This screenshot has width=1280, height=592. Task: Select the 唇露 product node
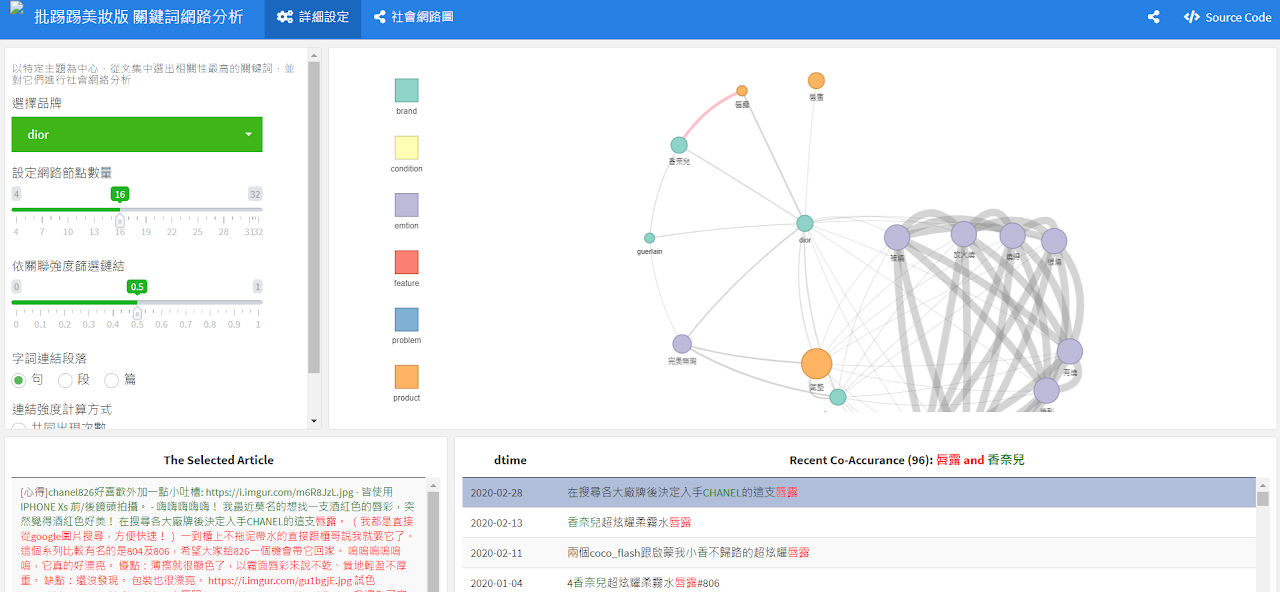point(742,91)
